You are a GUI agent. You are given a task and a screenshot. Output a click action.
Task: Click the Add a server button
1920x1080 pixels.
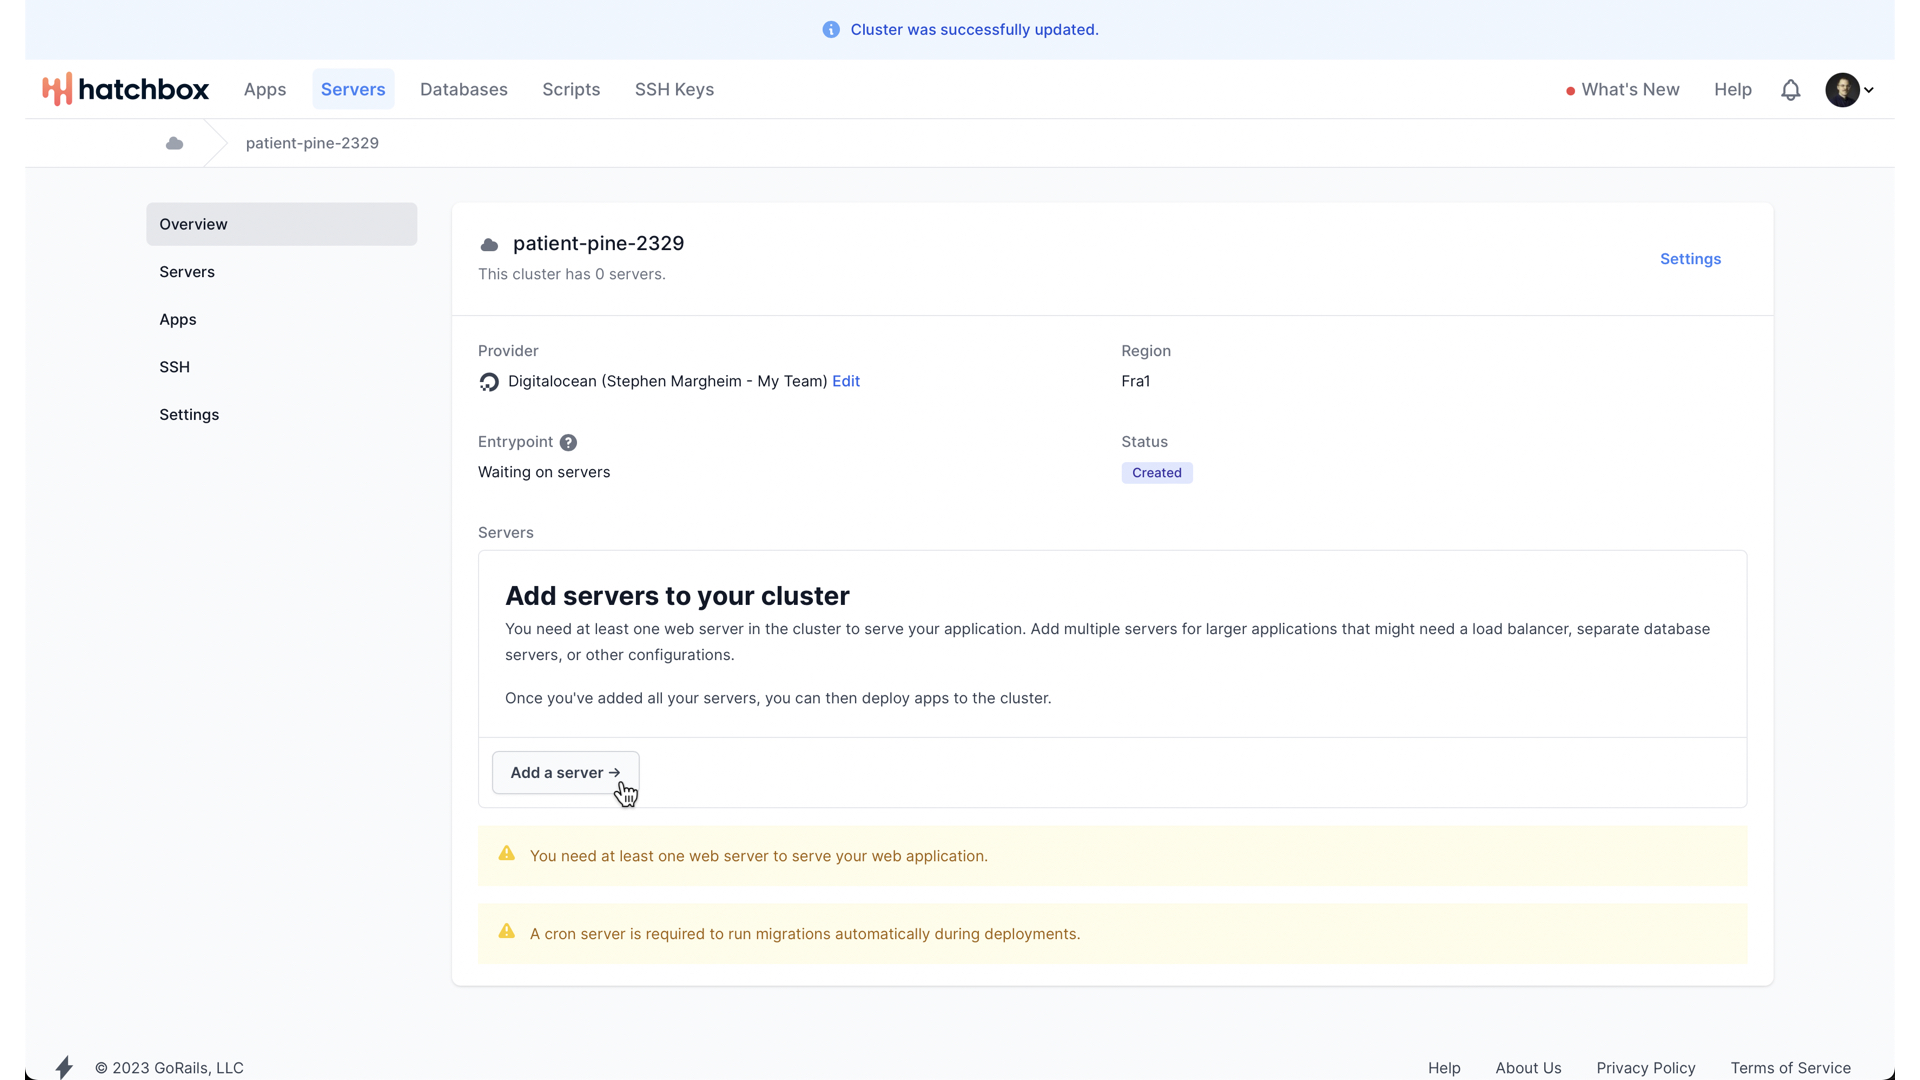[565, 773]
